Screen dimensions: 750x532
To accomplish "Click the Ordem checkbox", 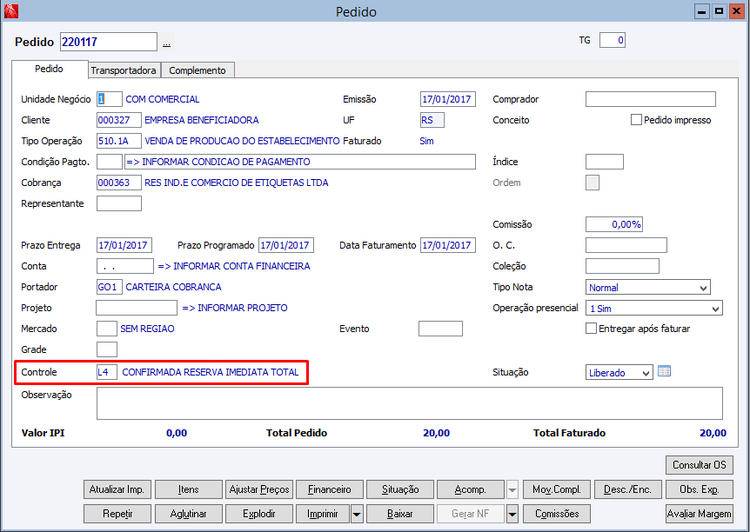I will click(x=592, y=182).
